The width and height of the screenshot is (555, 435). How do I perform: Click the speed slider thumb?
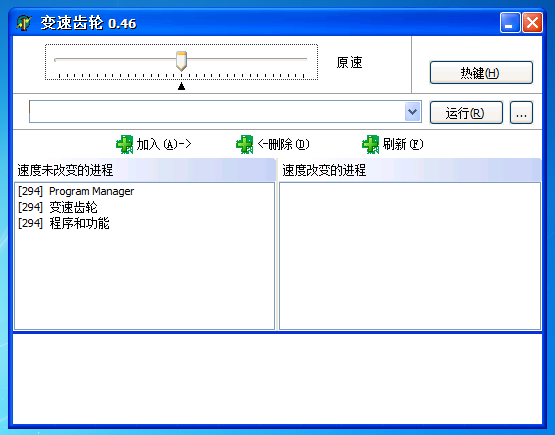click(181, 61)
